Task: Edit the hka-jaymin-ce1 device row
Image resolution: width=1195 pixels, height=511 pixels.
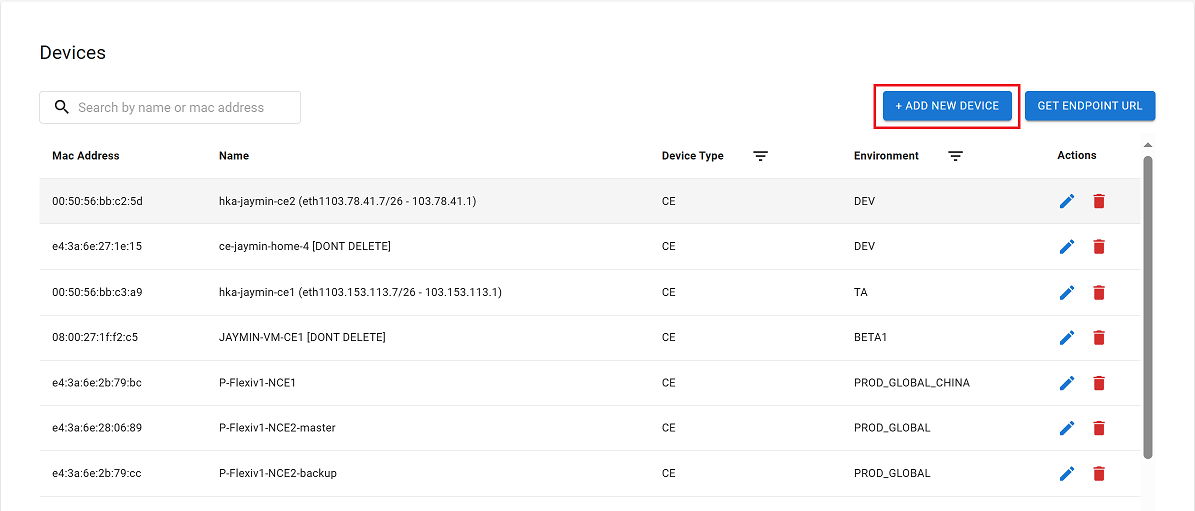Action: (1067, 292)
